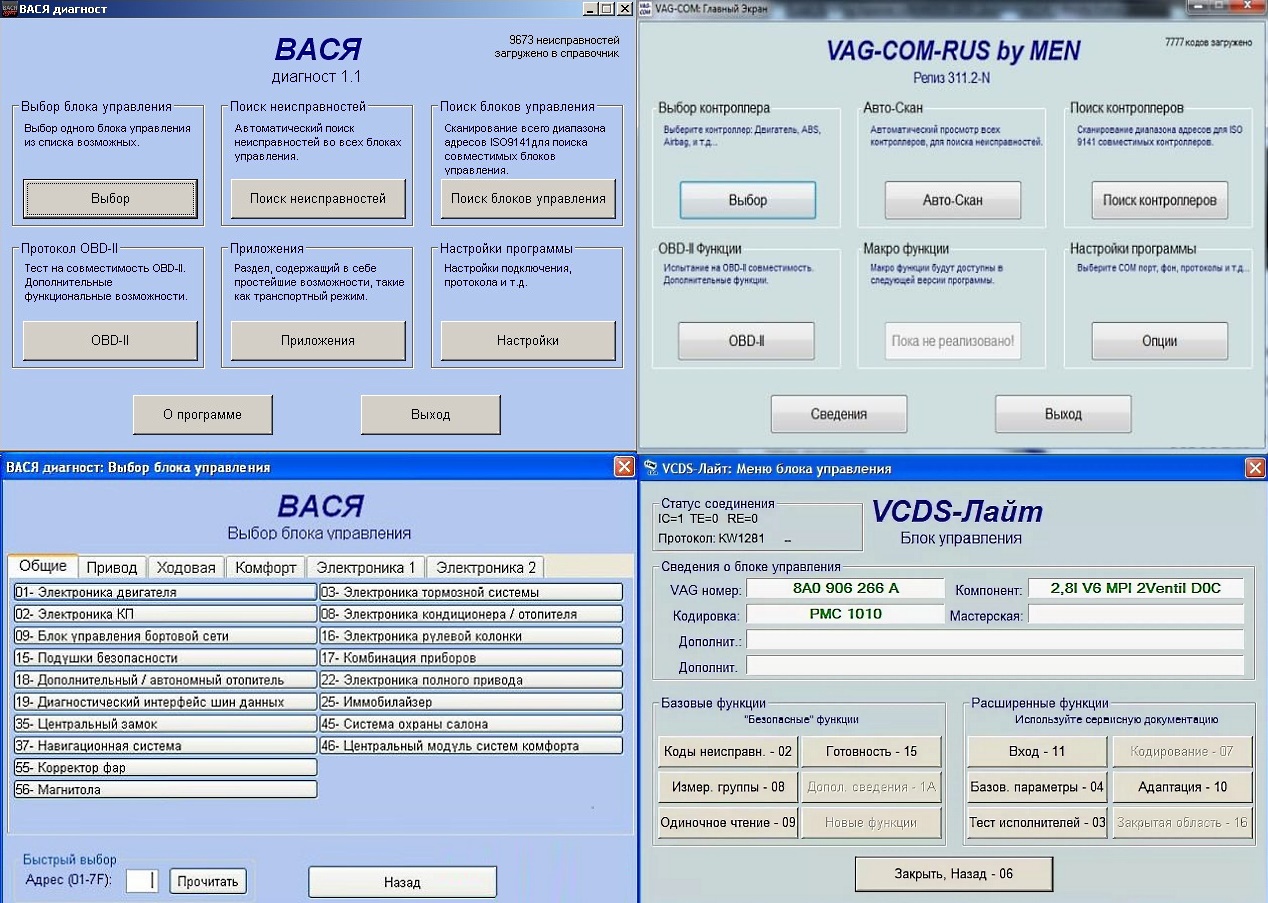Click the ВАСЯ диагност title bar icon
The width and height of the screenshot is (1268, 903).
pyautogui.click(x=9, y=8)
